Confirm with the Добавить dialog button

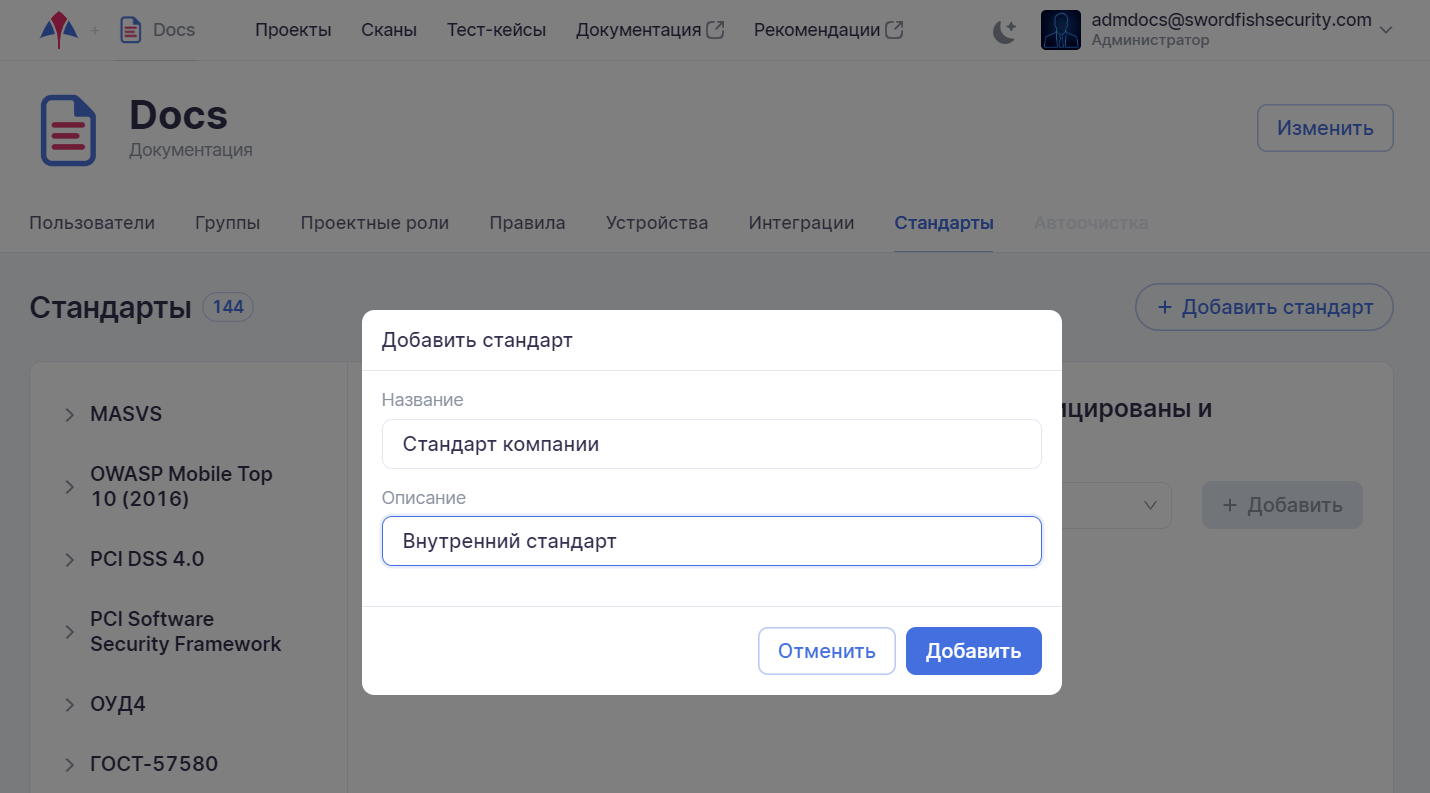[x=973, y=651]
